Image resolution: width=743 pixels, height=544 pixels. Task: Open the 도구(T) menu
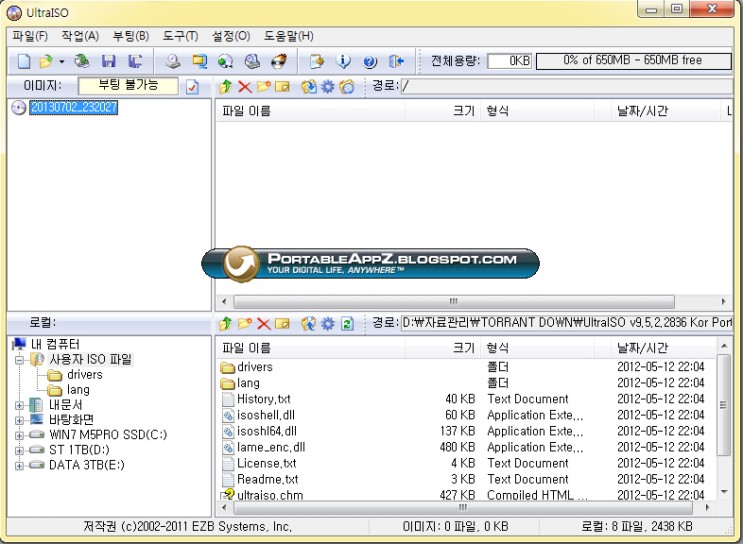(x=181, y=36)
